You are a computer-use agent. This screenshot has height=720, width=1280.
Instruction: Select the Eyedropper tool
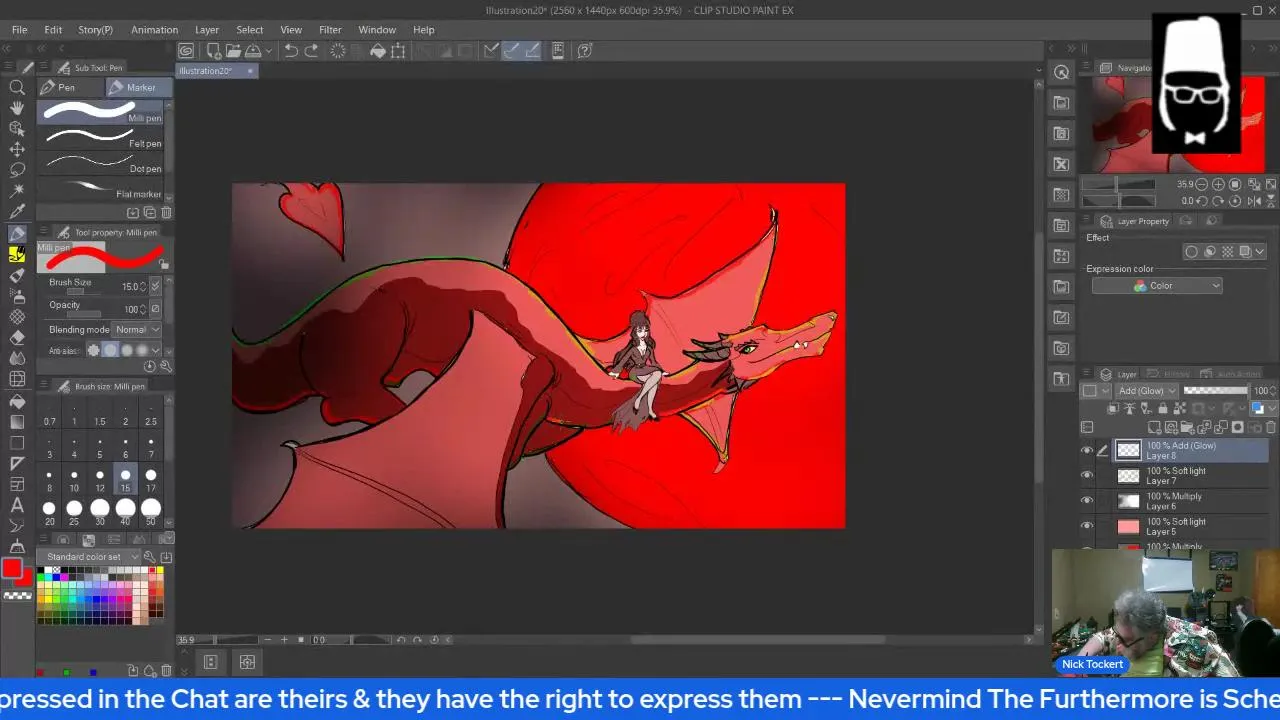[17, 212]
